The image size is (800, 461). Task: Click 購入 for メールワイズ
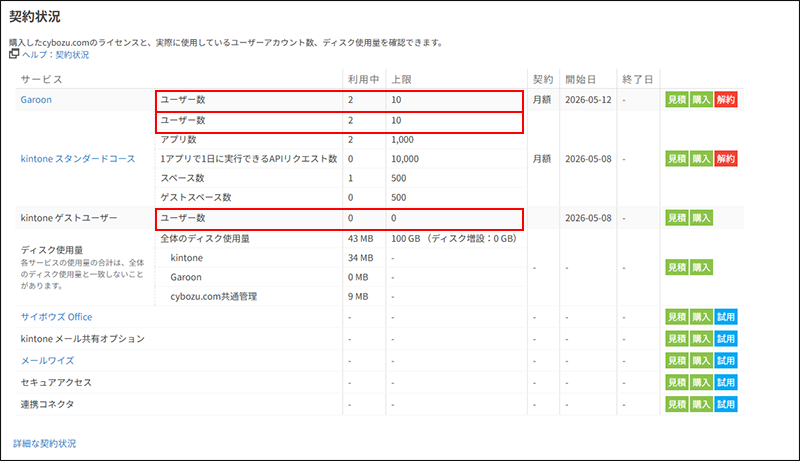[x=701, y=361]
